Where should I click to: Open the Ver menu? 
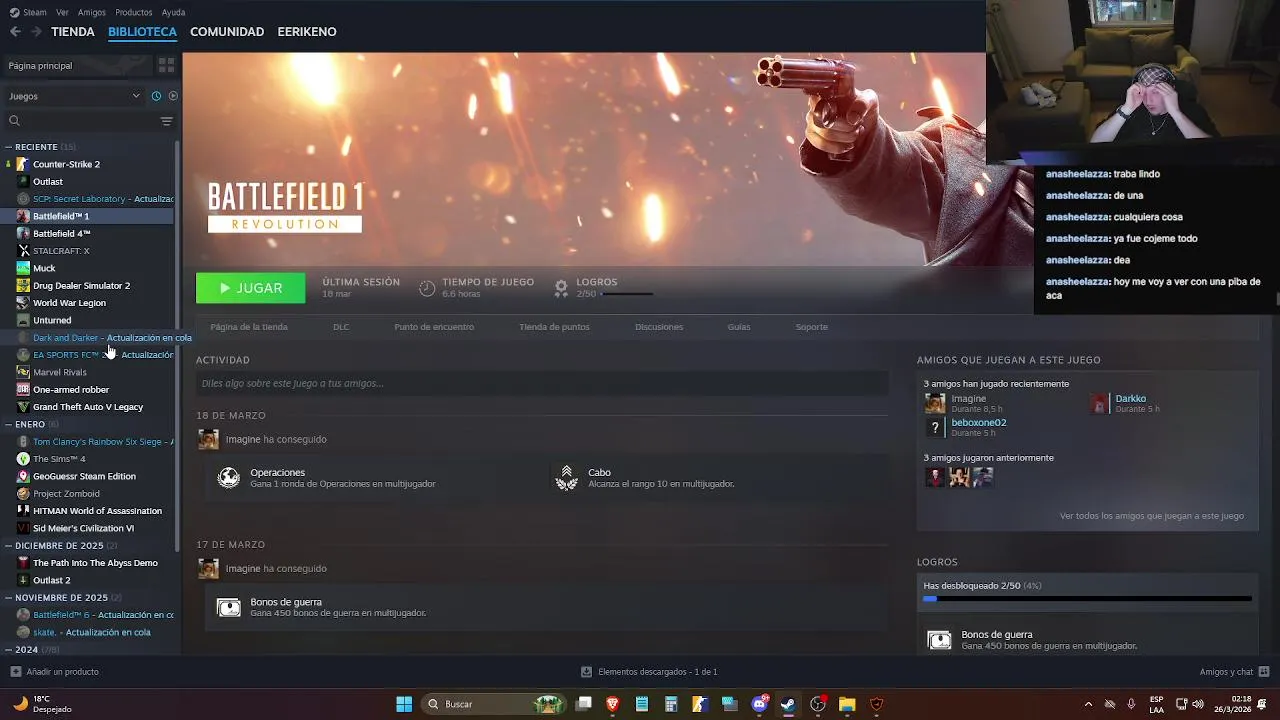click(63, 12)
